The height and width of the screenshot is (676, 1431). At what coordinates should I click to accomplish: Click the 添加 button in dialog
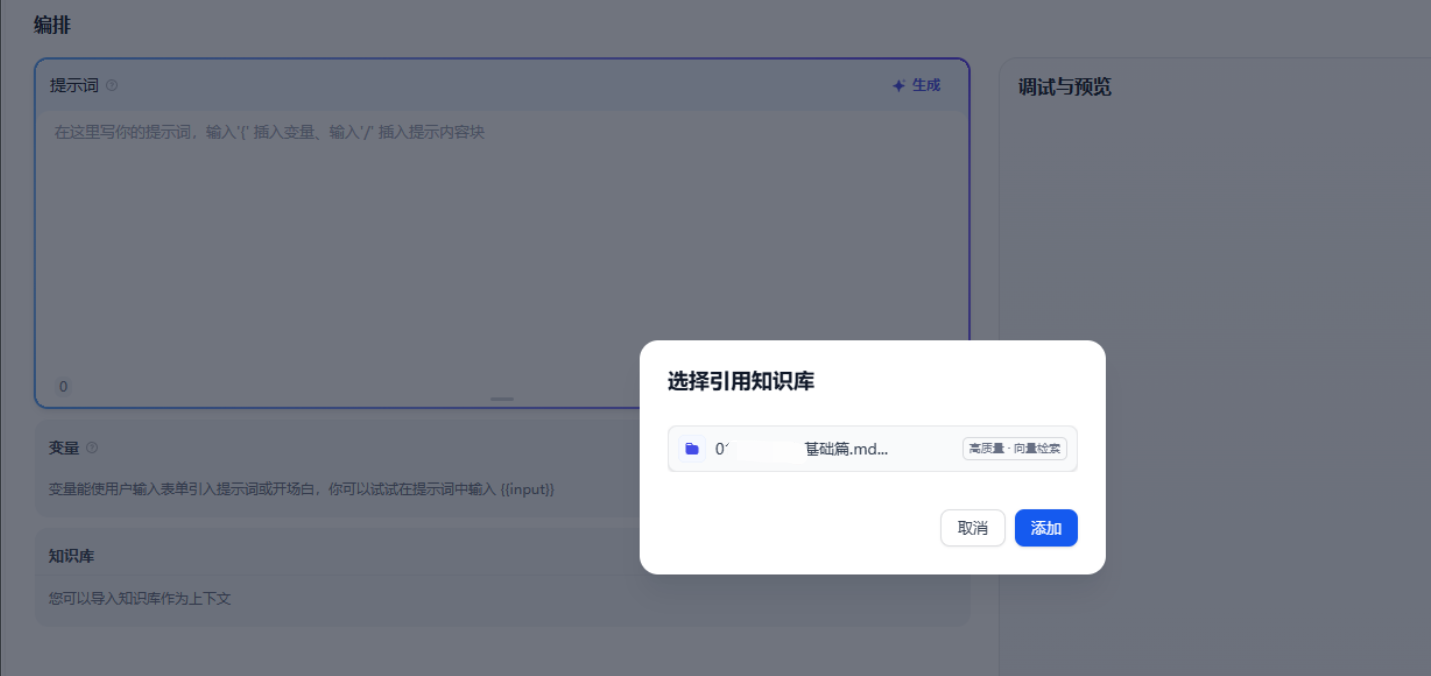click(x=1046, y=528)
